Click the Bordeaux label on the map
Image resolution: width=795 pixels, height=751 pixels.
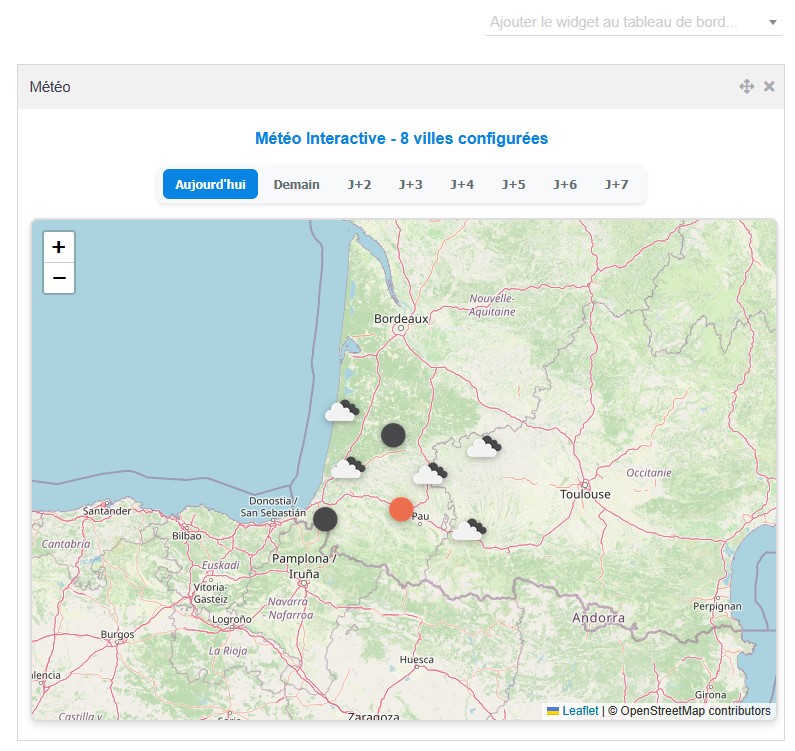pos(401,319)
